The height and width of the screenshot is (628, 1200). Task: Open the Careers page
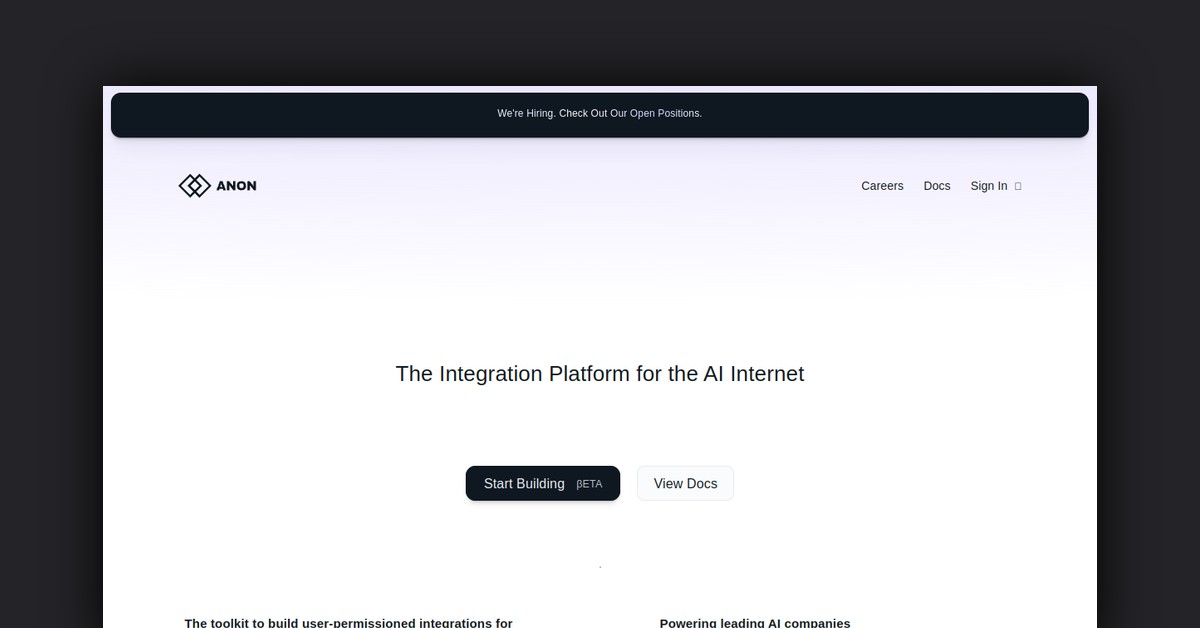pyautogui.click(x=882, y=186)
